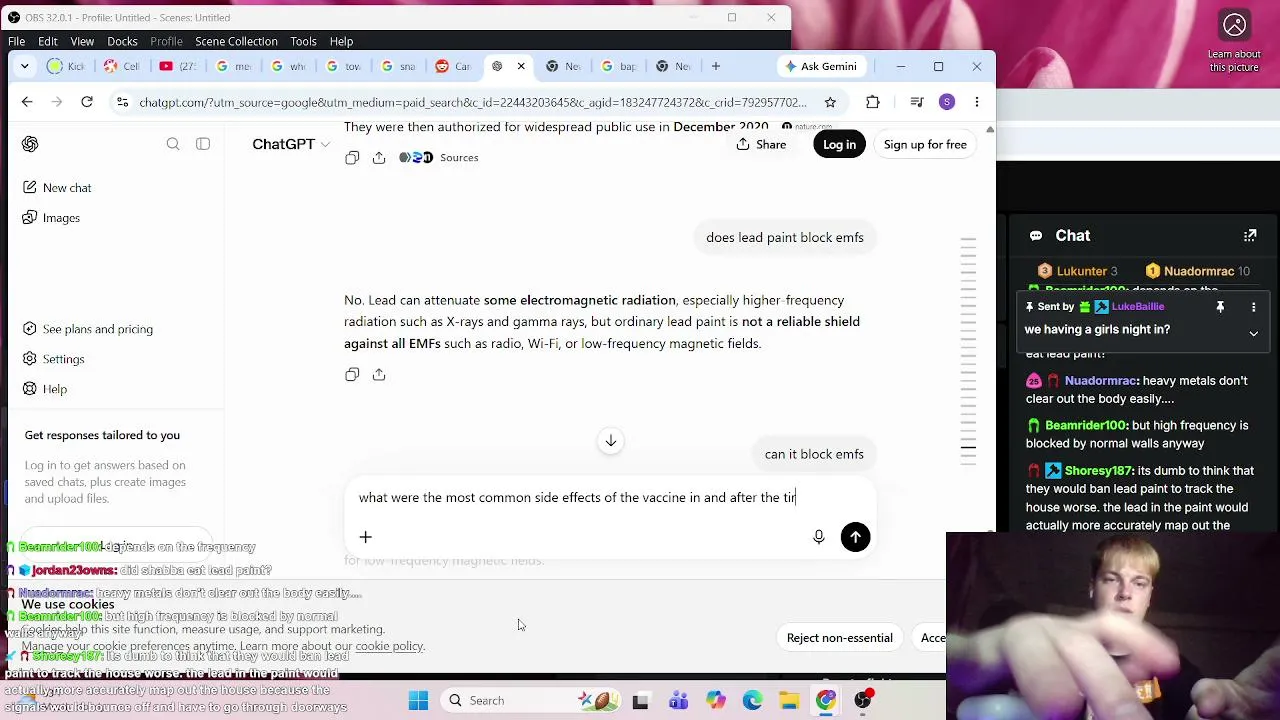
Task: Share the lead paint EMF answer
Action: point(379,374)
